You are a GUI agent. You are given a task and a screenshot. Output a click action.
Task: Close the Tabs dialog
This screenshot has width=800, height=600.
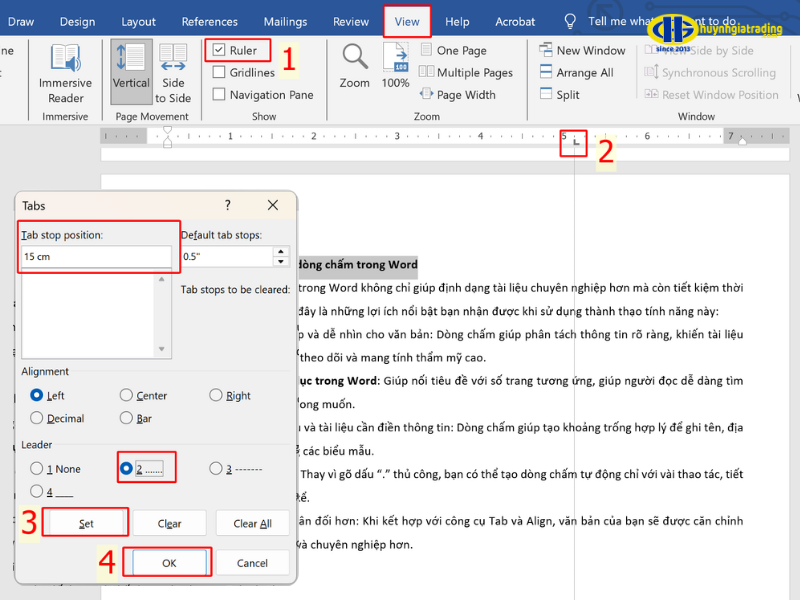coord(273,205)
